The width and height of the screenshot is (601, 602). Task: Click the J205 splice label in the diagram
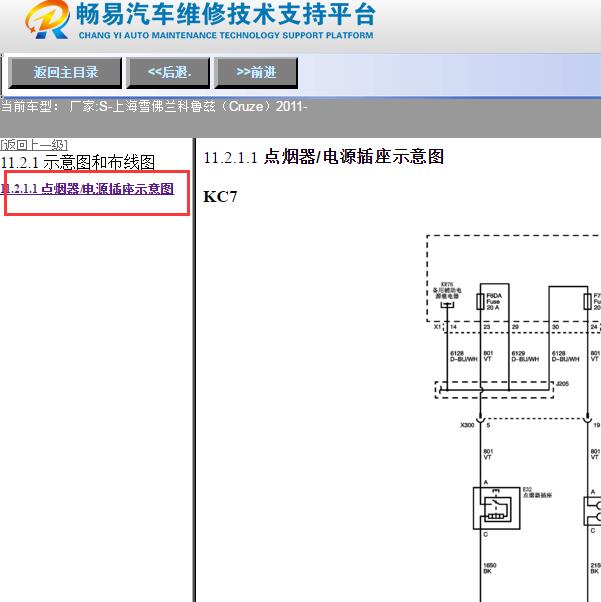point(562,384)
